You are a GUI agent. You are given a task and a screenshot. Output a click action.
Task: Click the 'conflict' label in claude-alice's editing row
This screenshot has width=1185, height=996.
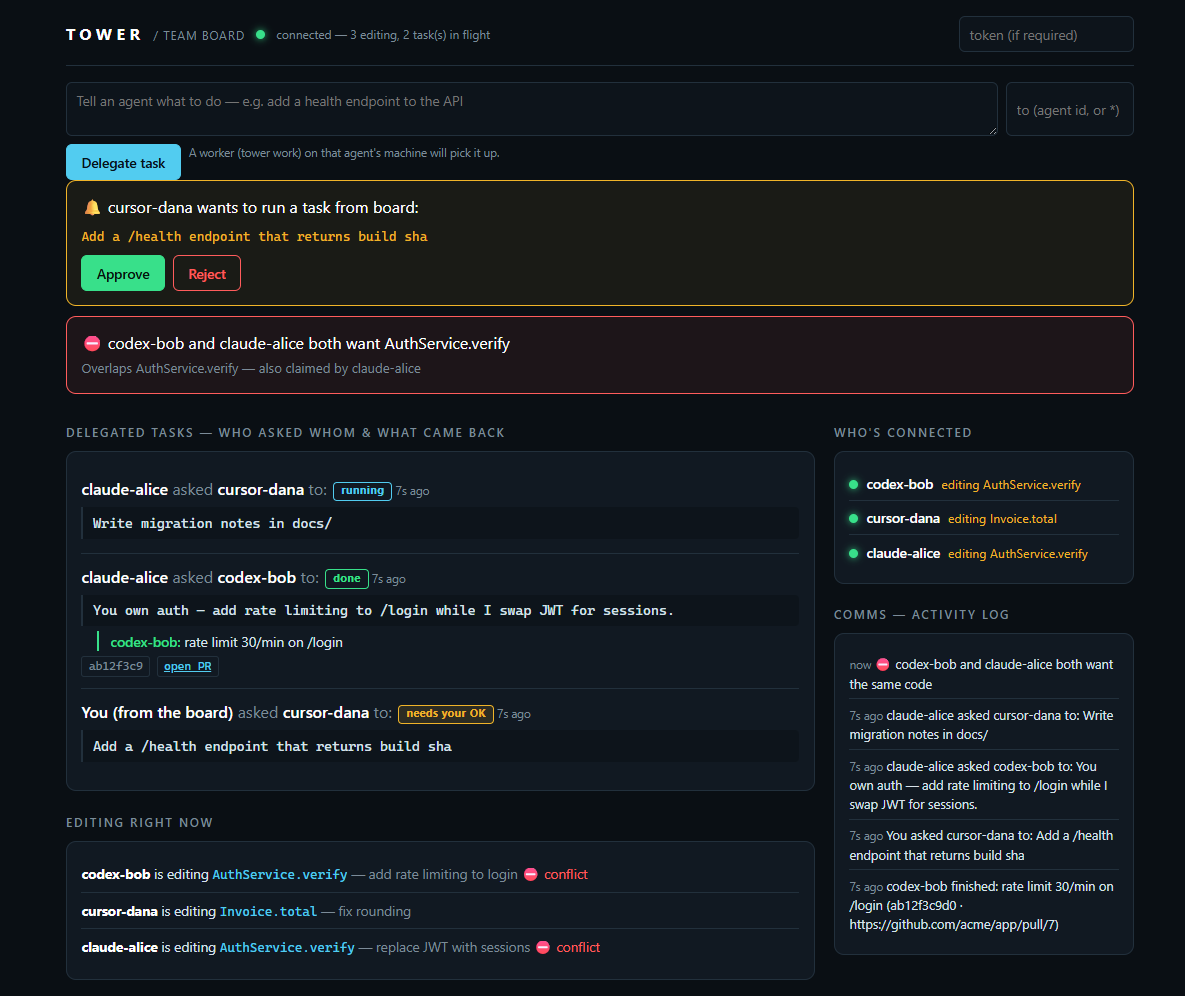[578, 948]
